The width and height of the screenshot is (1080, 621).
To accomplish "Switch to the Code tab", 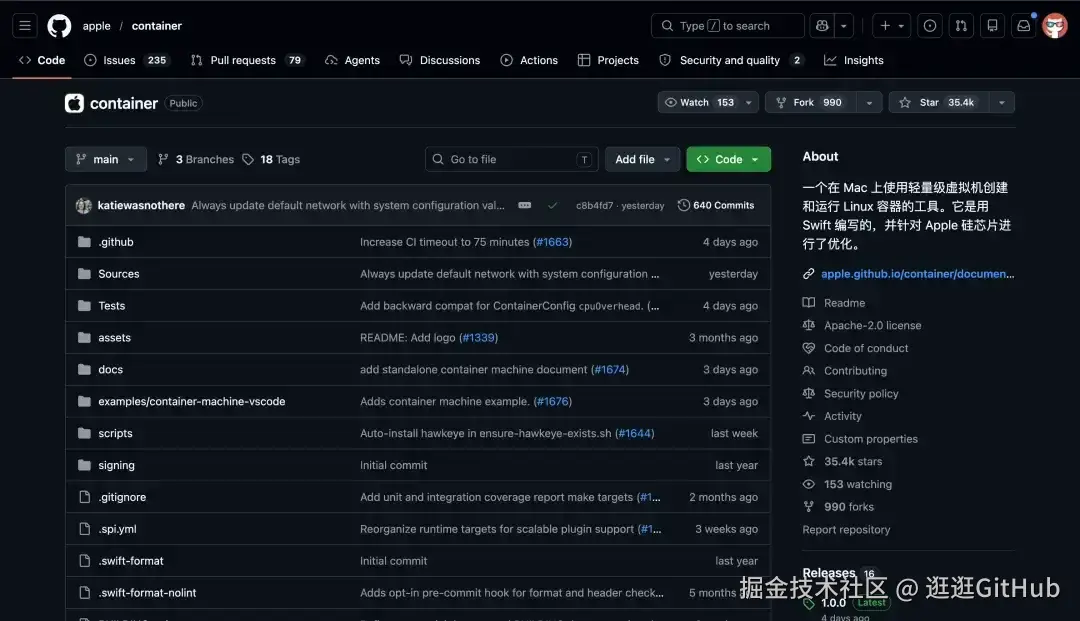I will [x=42, y=61].
